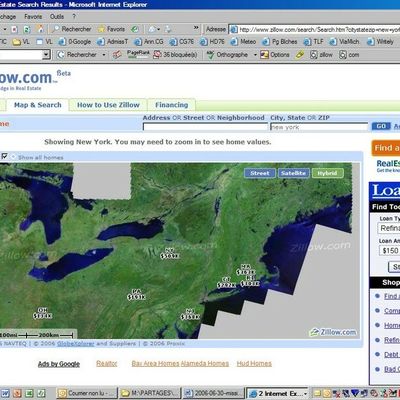The height and width of the screenshot is (400, 400).
Task: Click the City, State or ZIP field
Action: (x=319, y=127)
